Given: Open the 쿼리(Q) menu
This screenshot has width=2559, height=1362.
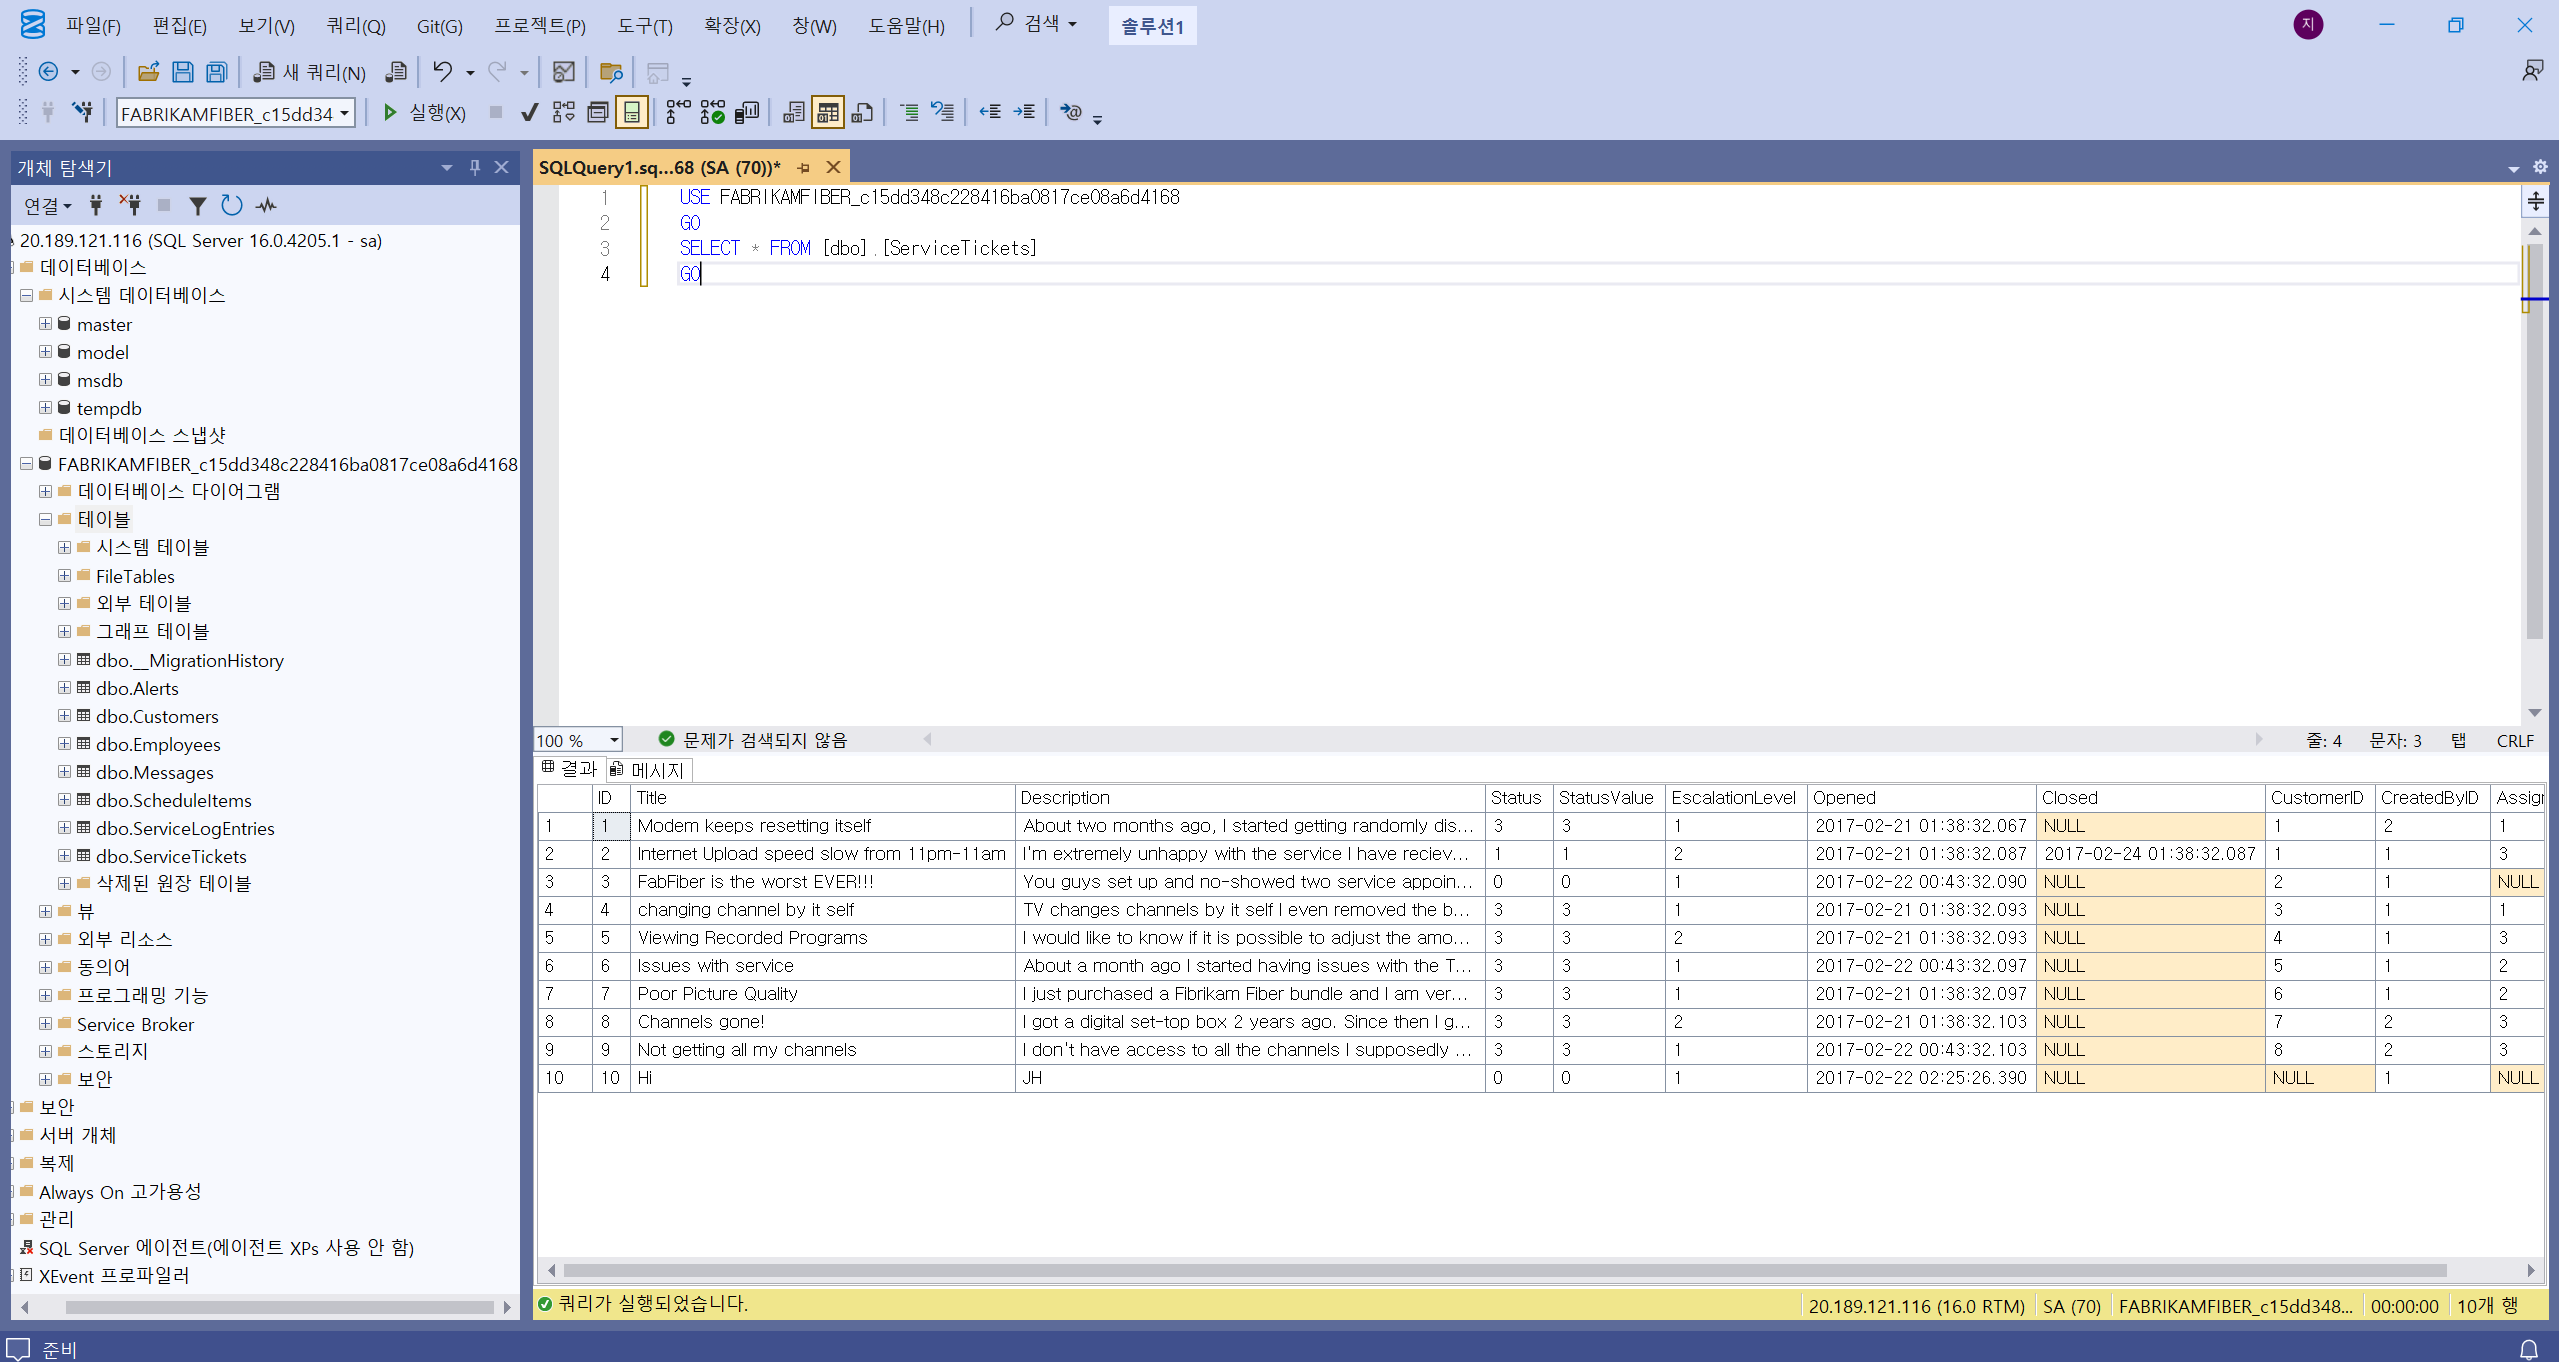Looking at the screenshot, I should click(356, 26).
